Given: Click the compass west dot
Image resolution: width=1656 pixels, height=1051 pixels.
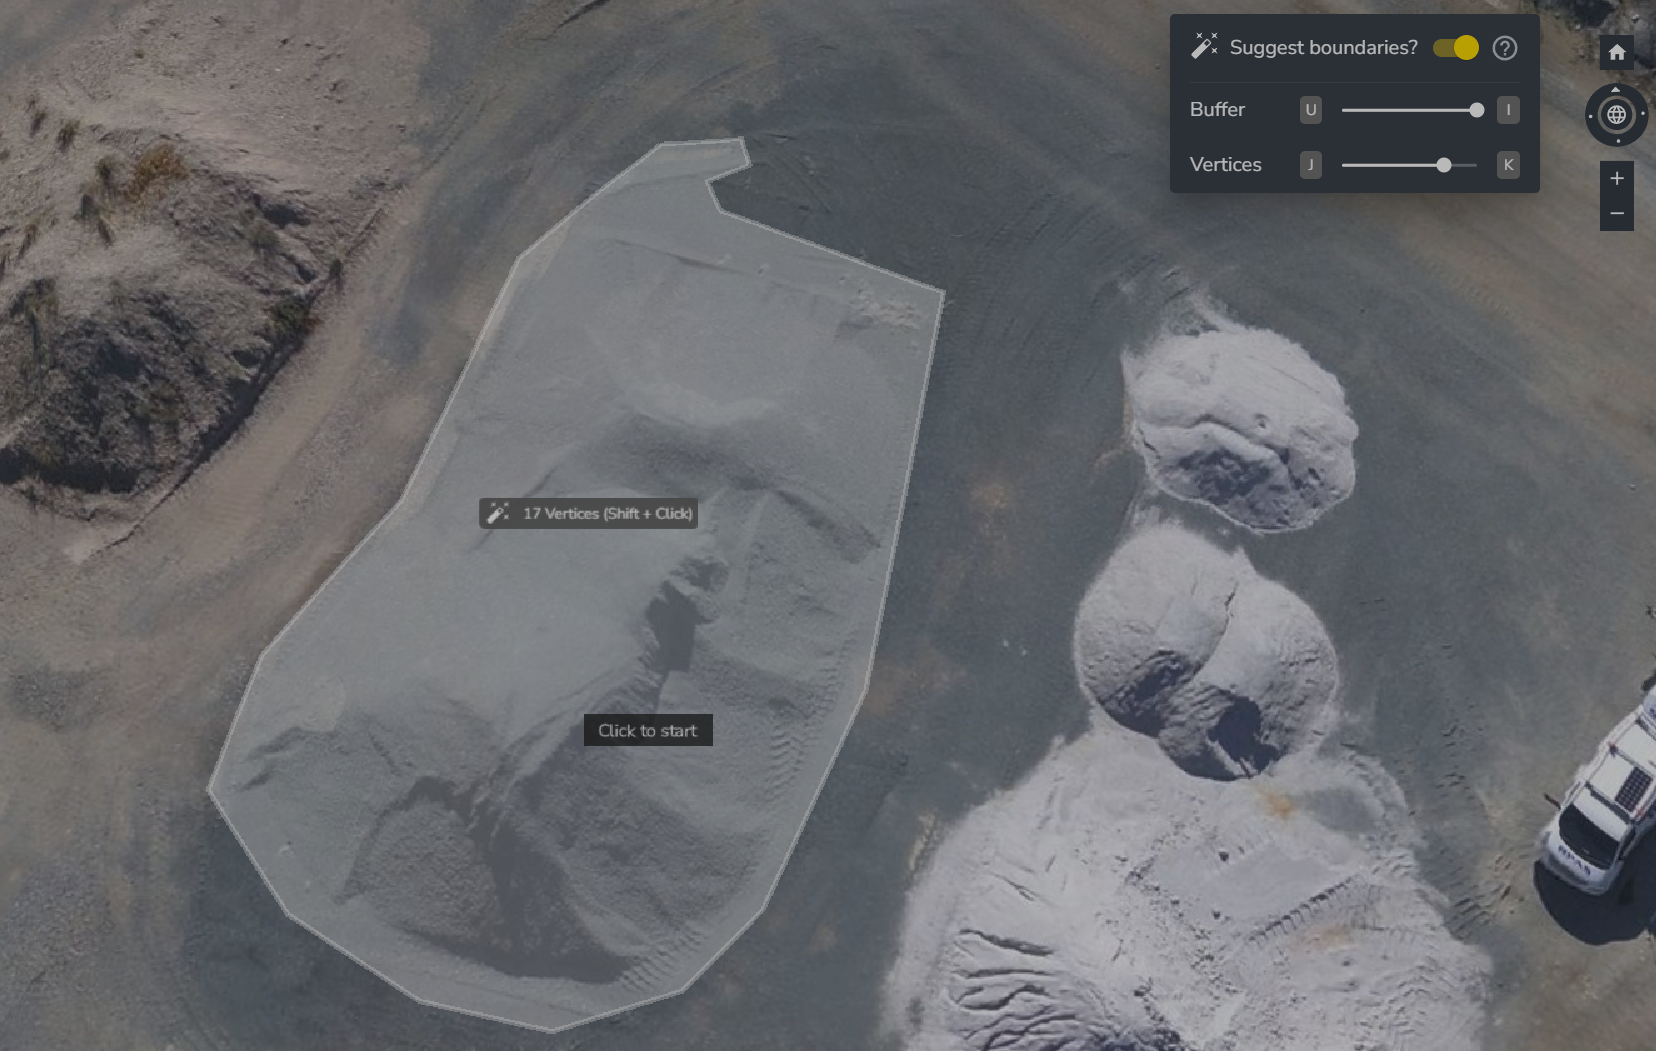Looking at the screenshot, I should 1590,115.
